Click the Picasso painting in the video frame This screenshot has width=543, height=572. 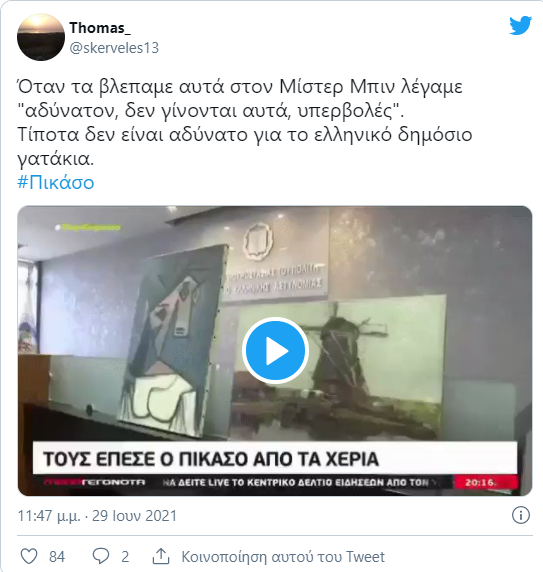174,341
